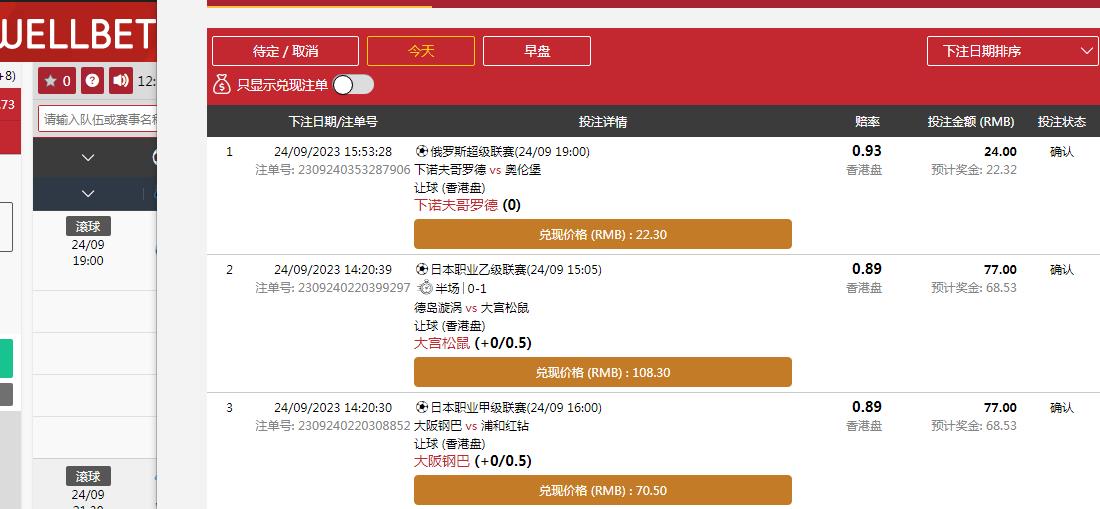Click 预计奖金: 22.32 text

[974, 170]
